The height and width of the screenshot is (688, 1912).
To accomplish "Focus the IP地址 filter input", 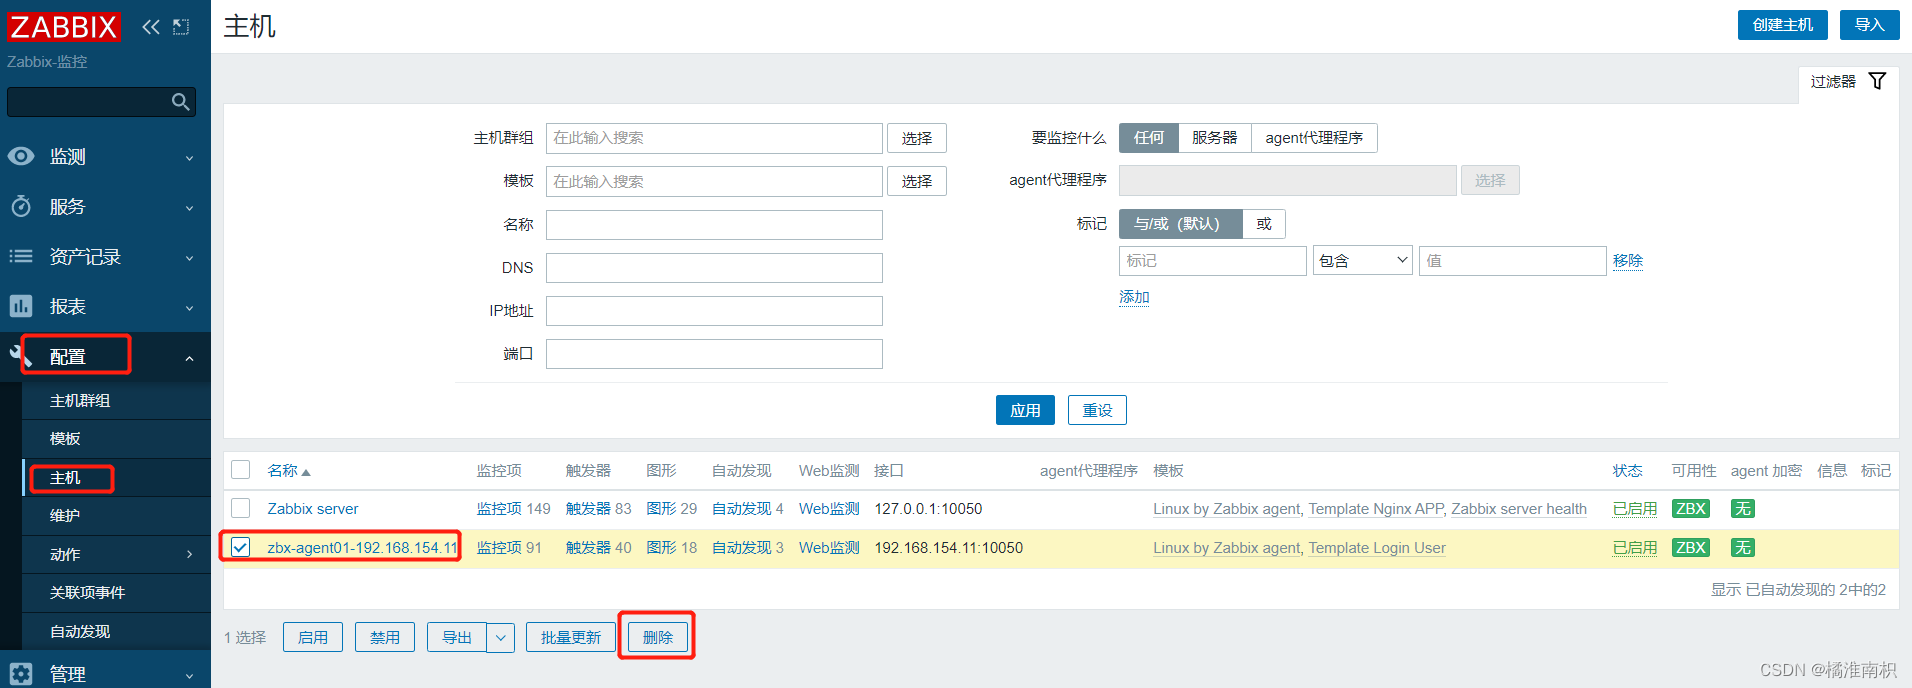I will (x=714, y=311).
